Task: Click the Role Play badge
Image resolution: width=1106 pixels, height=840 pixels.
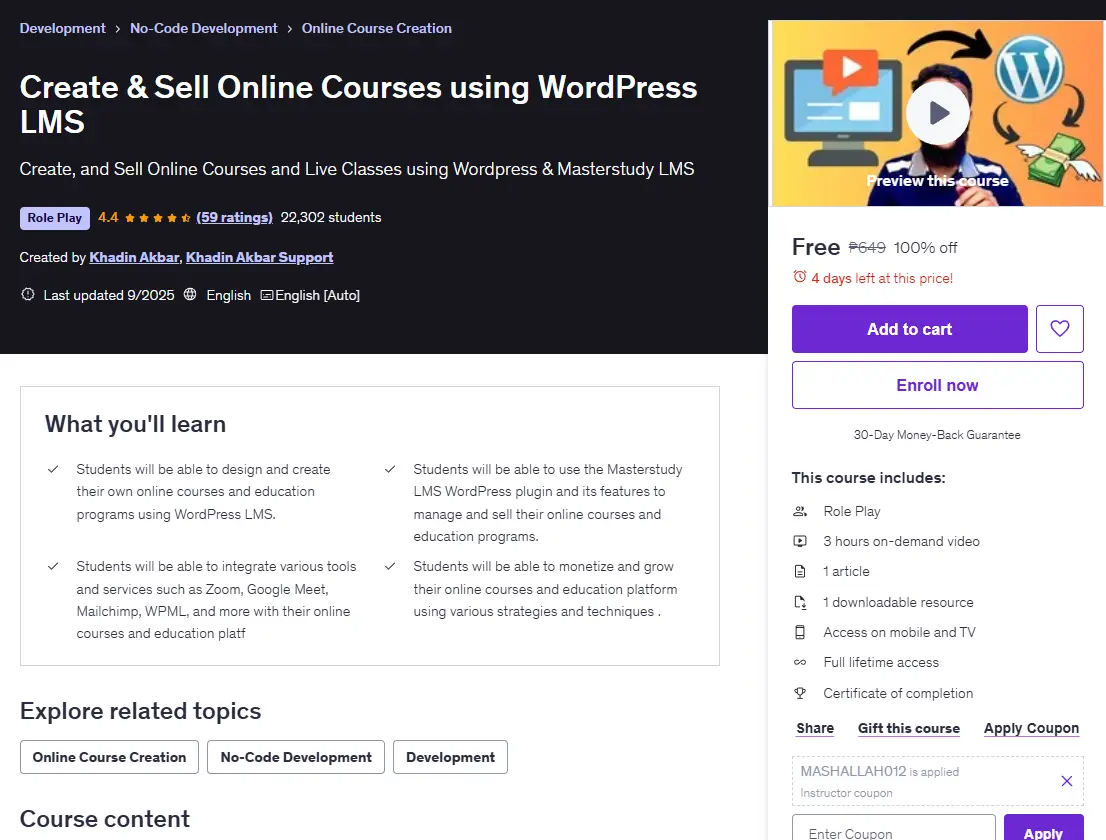Action: [55, 218]
